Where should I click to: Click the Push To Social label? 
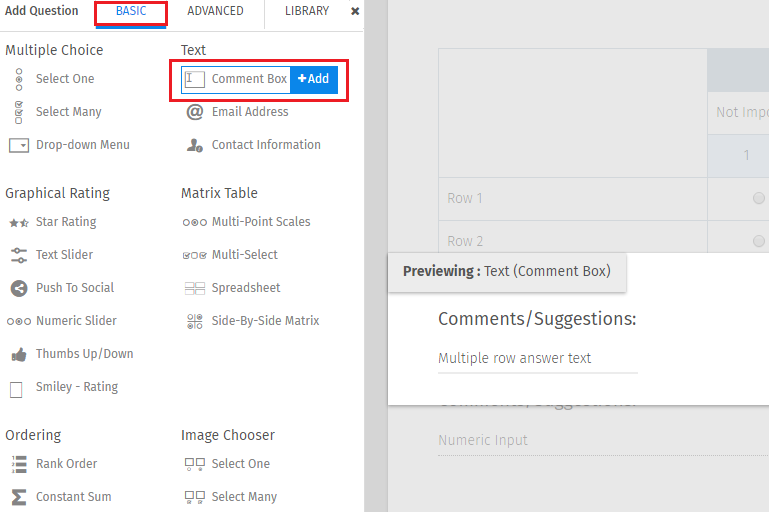75,288
